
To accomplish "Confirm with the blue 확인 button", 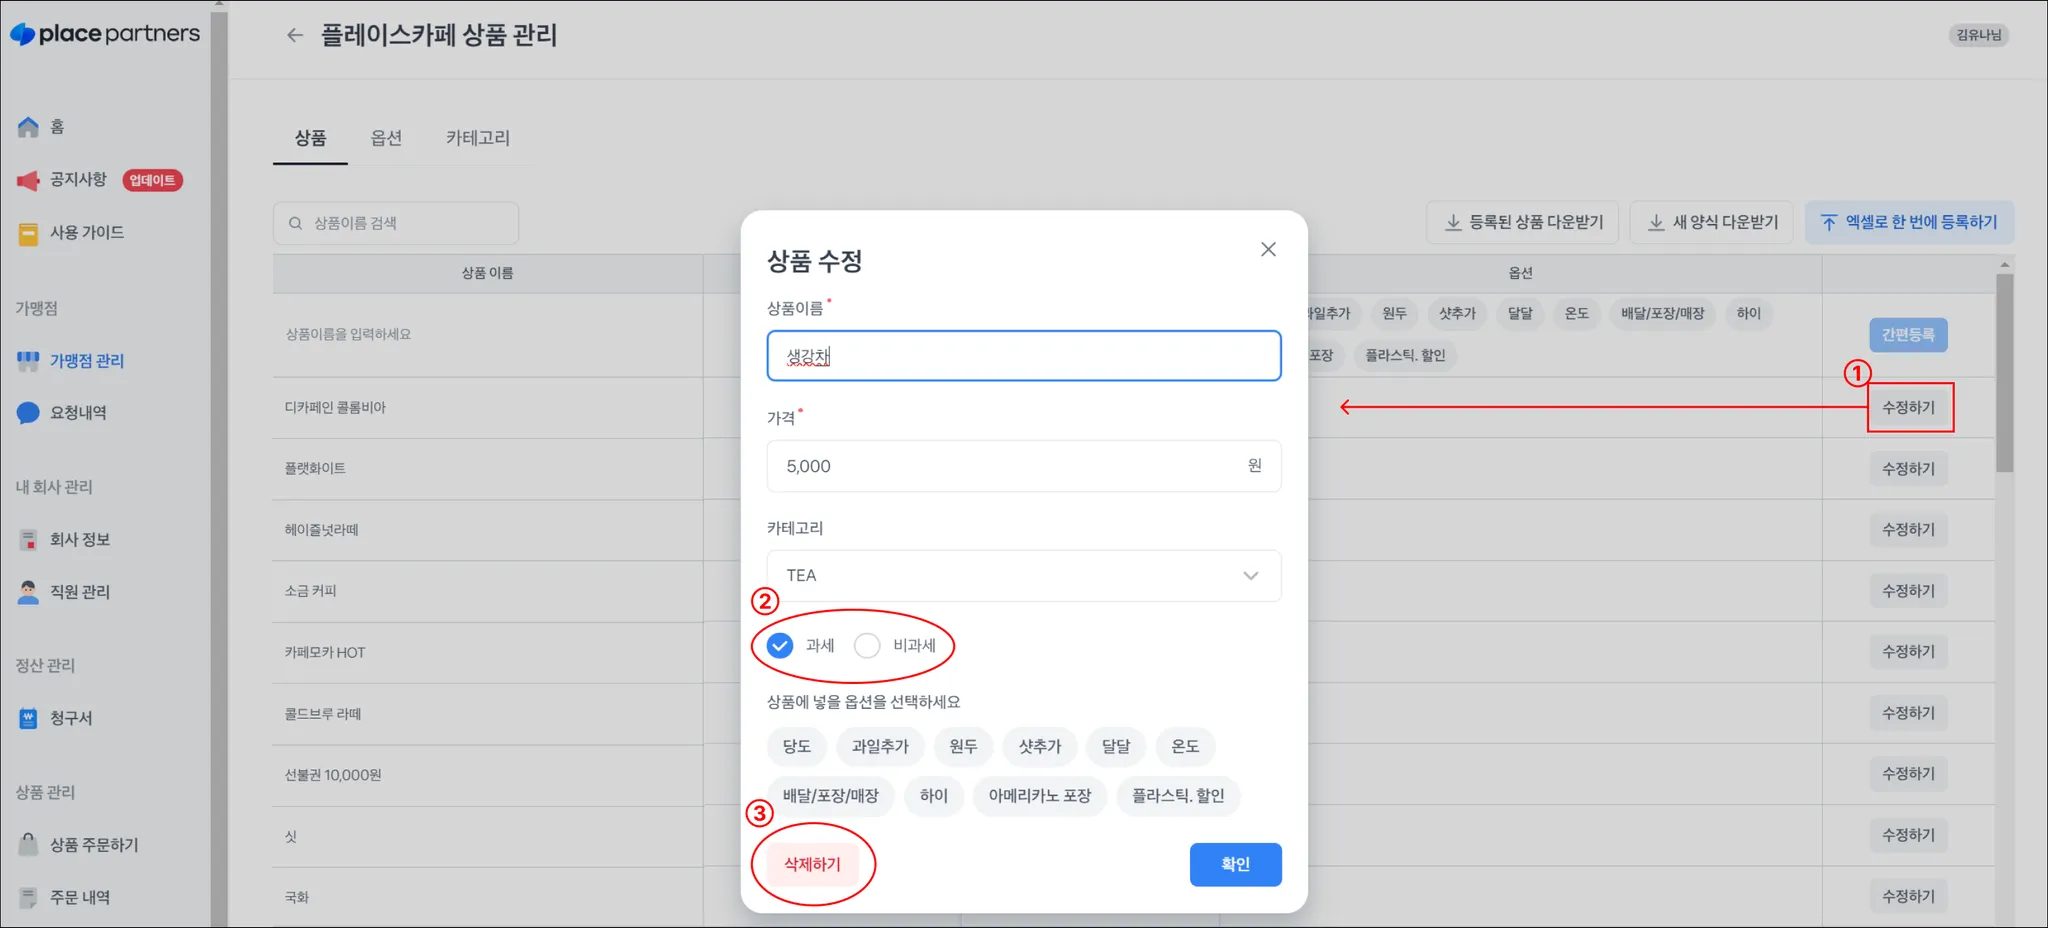I will pos(1236,864).
